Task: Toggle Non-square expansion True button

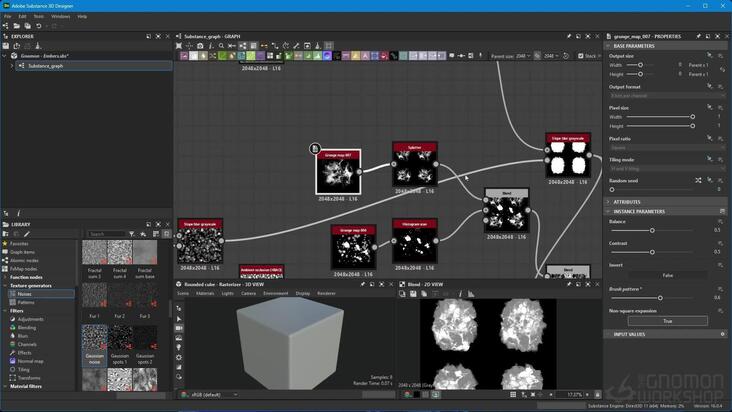Action: coord(668,321)
